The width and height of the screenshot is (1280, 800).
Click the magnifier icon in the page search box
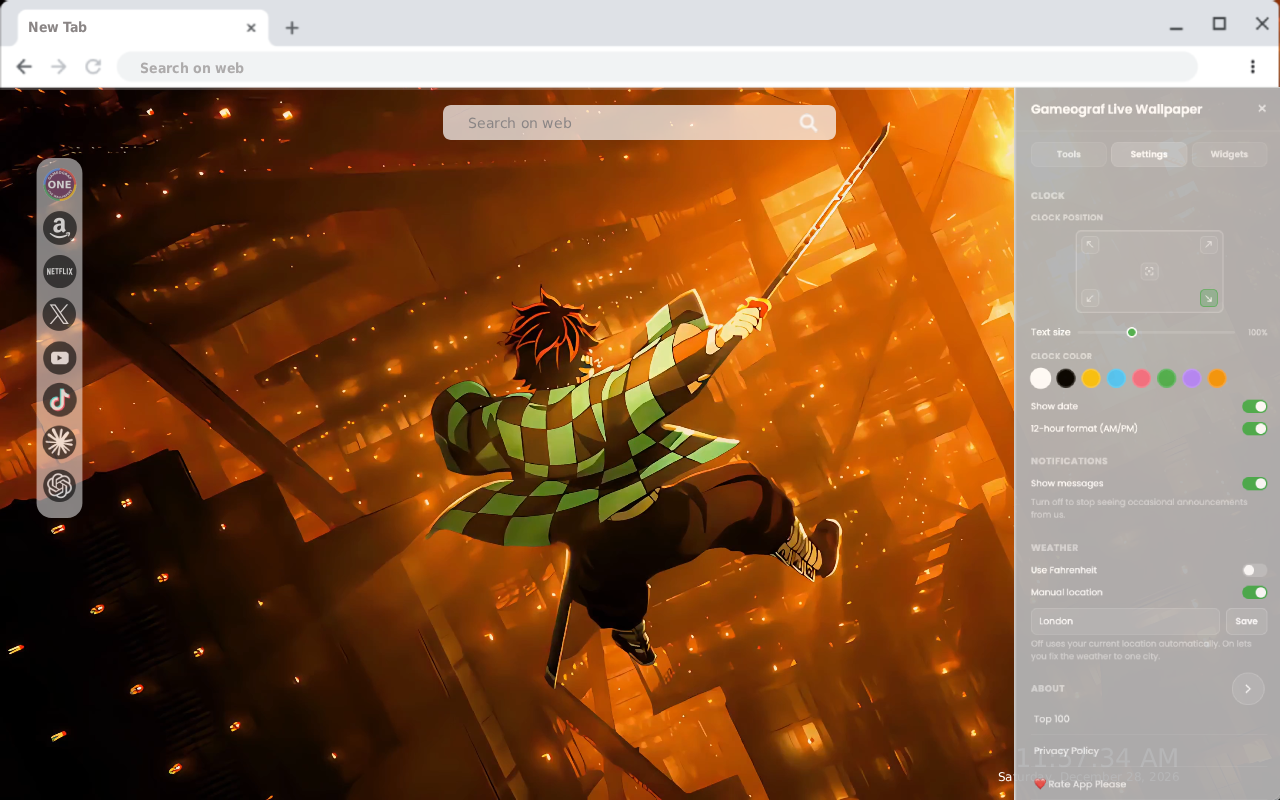tap(809, 123)
